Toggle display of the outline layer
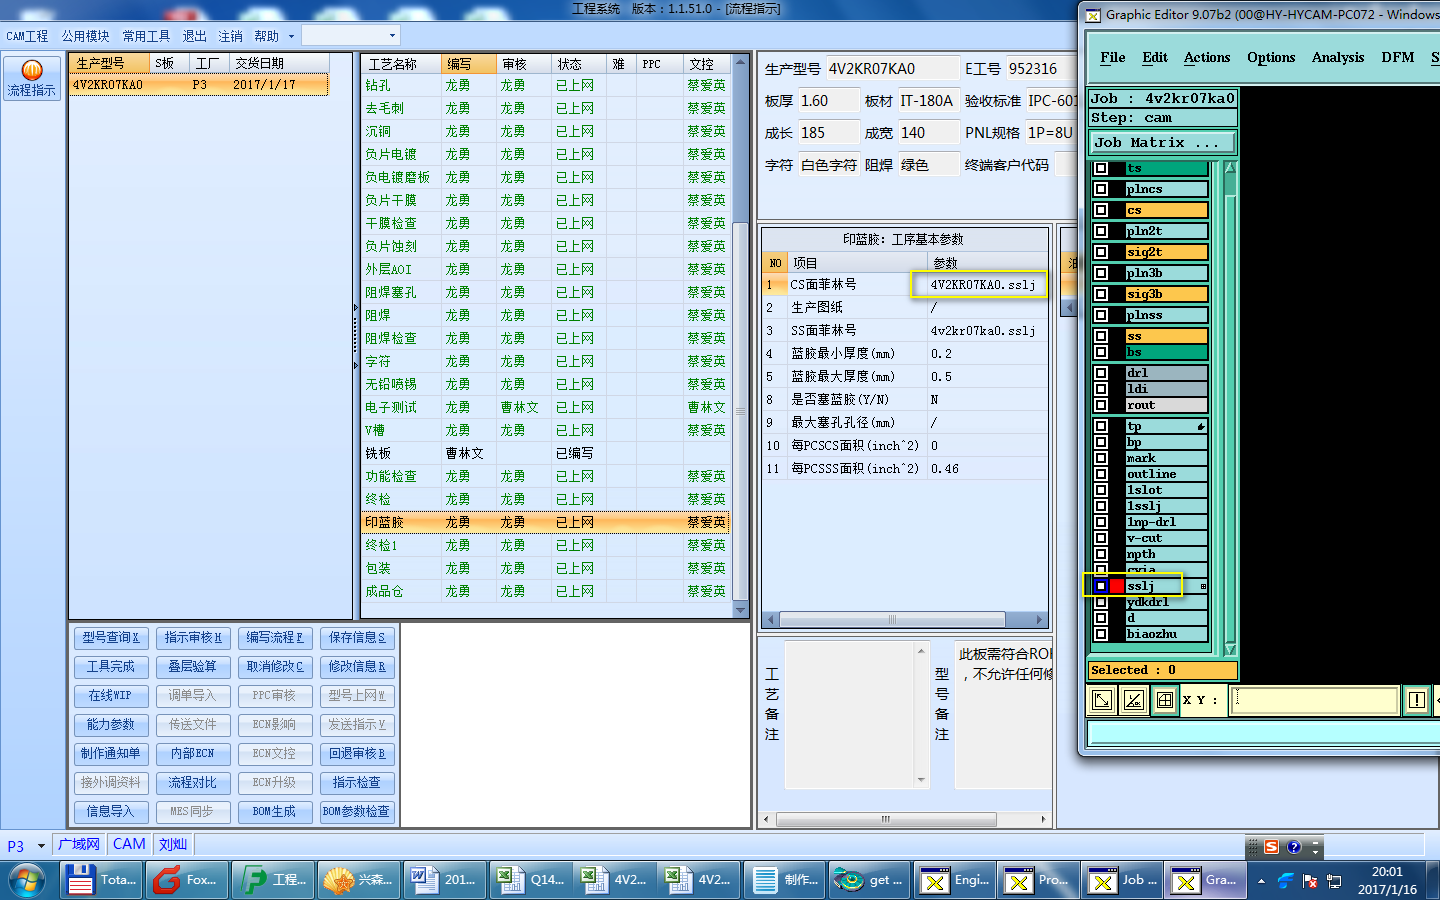The height and width of the screenshot is (900, 1440). 1101,474
